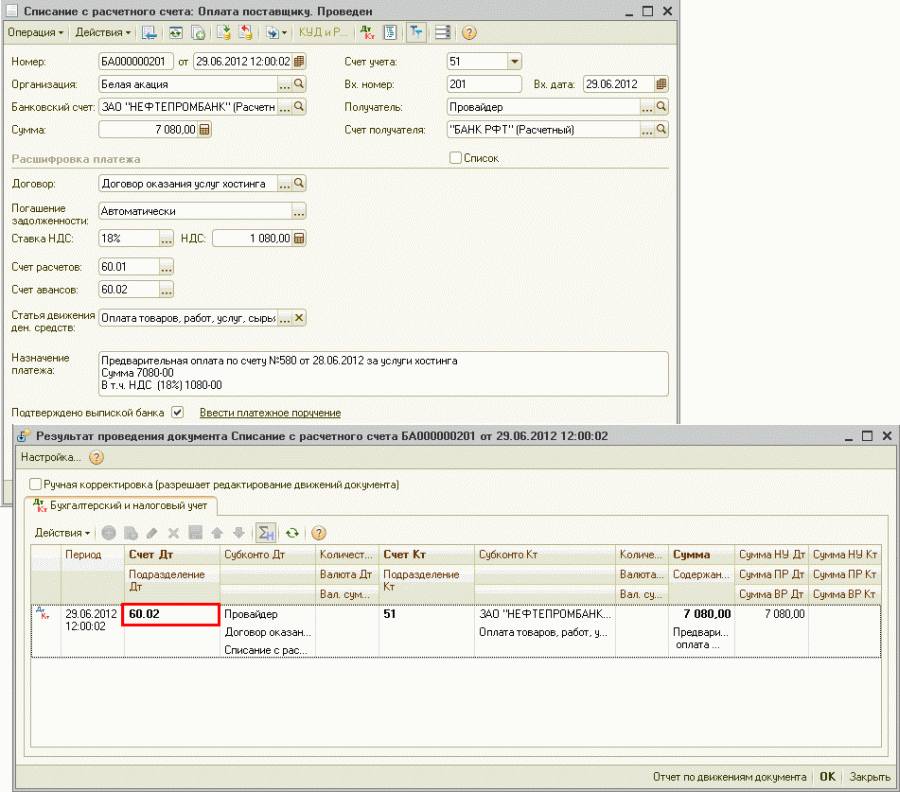Open the date picker next to document date
Screen dimensions: 900x792
pyautogui.click(x=298, y=61)
